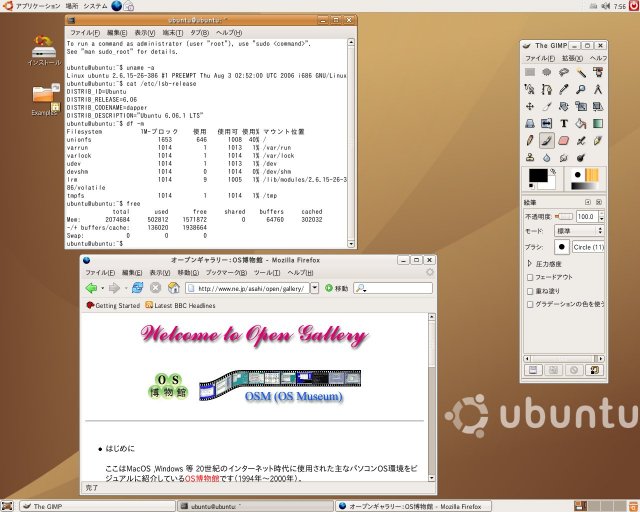
Task: Select the Blur/Sharpen droplet tool
Action: pyautogui.click(x=547, y=158)
